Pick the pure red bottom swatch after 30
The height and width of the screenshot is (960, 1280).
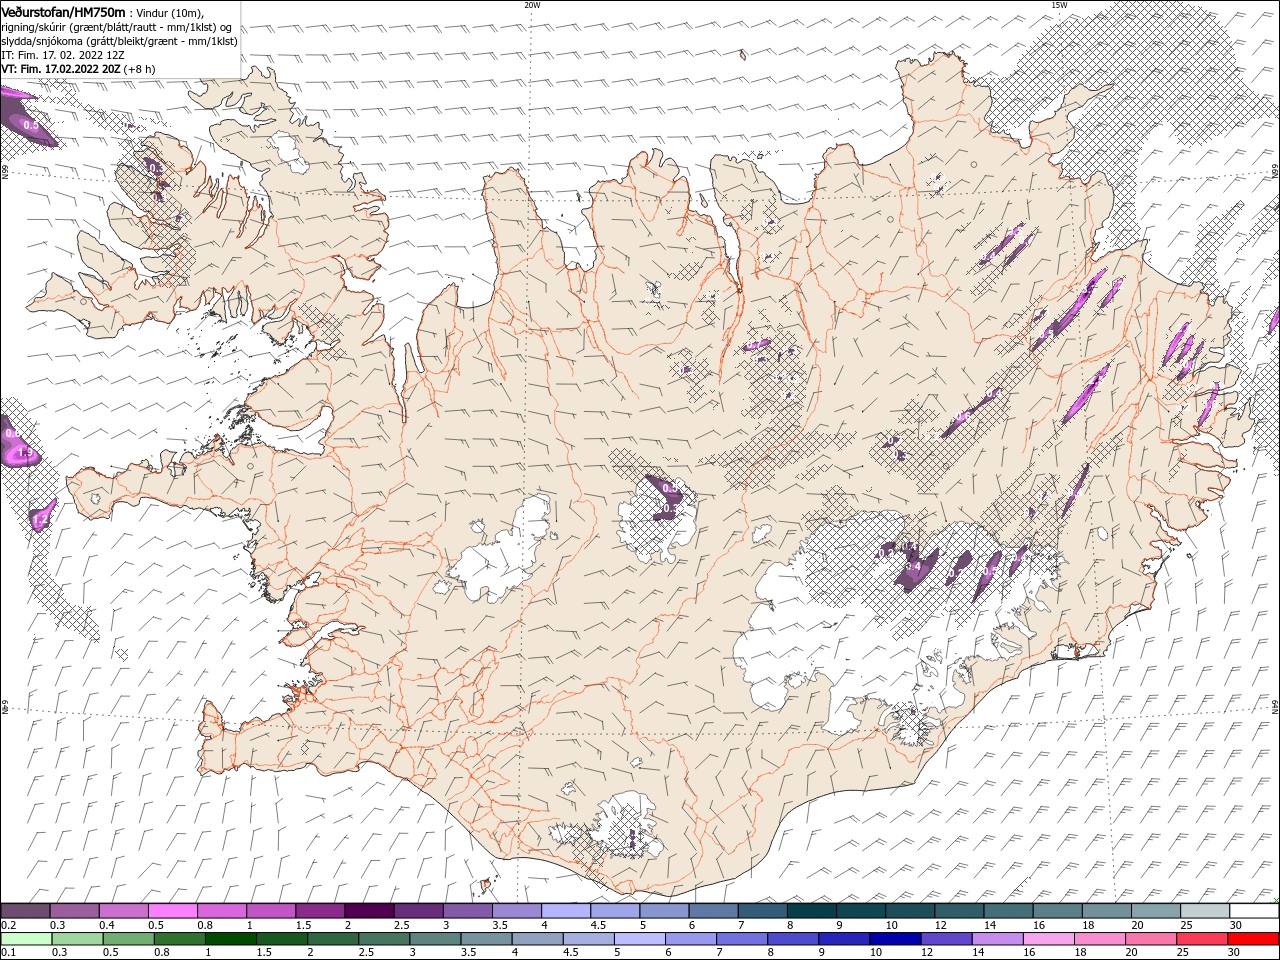tap(1253, 939)
